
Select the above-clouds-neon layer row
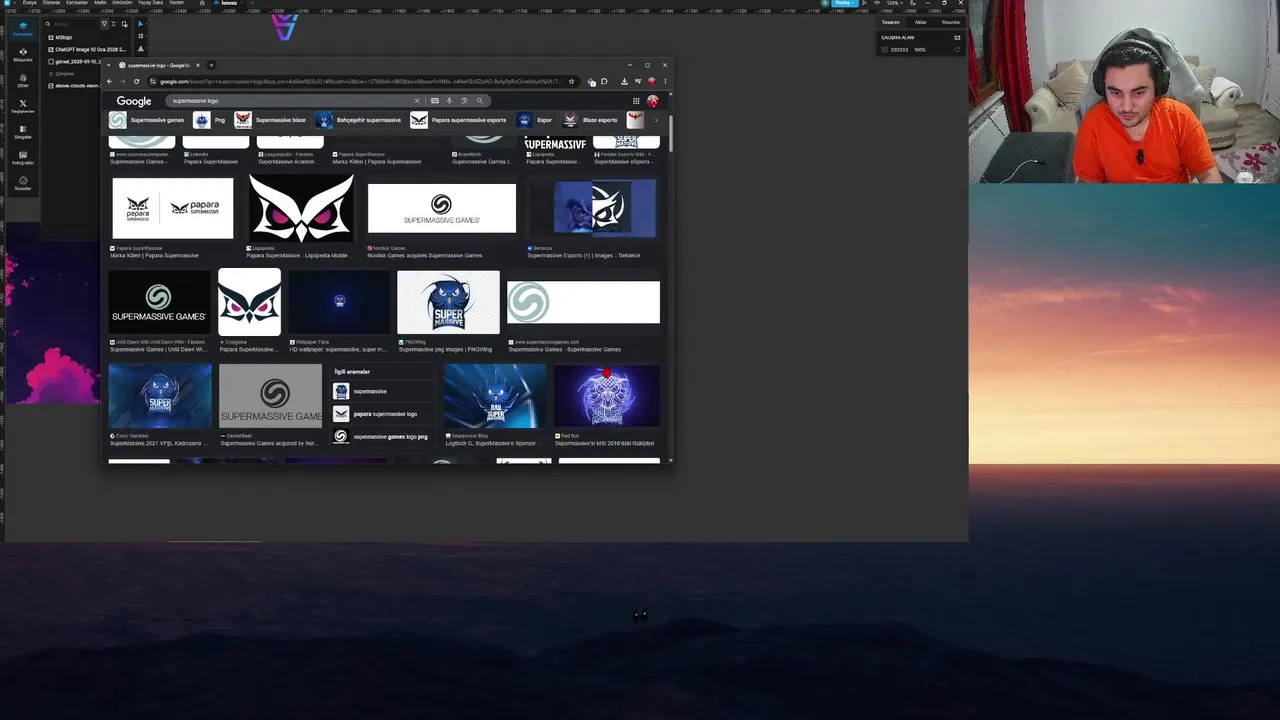click(75, 86)
